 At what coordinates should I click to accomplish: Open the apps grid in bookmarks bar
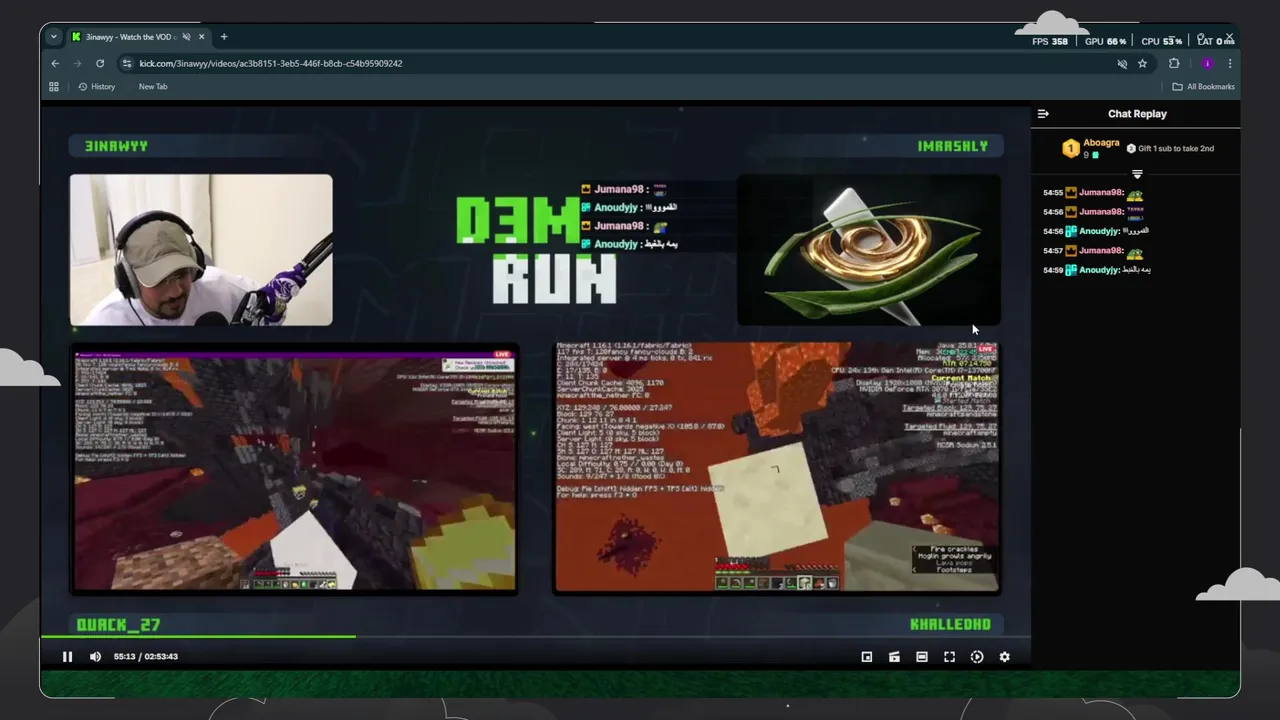coord(54,87)
